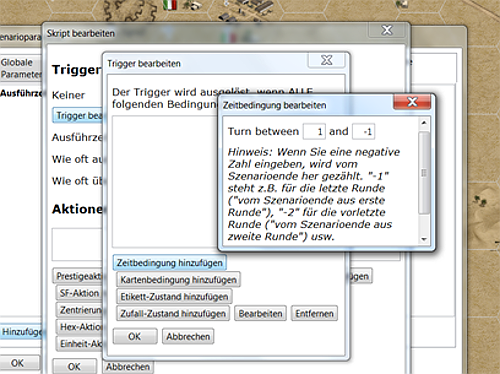Click the scrollbar up arrow in hint box

[x=424, y=123]
